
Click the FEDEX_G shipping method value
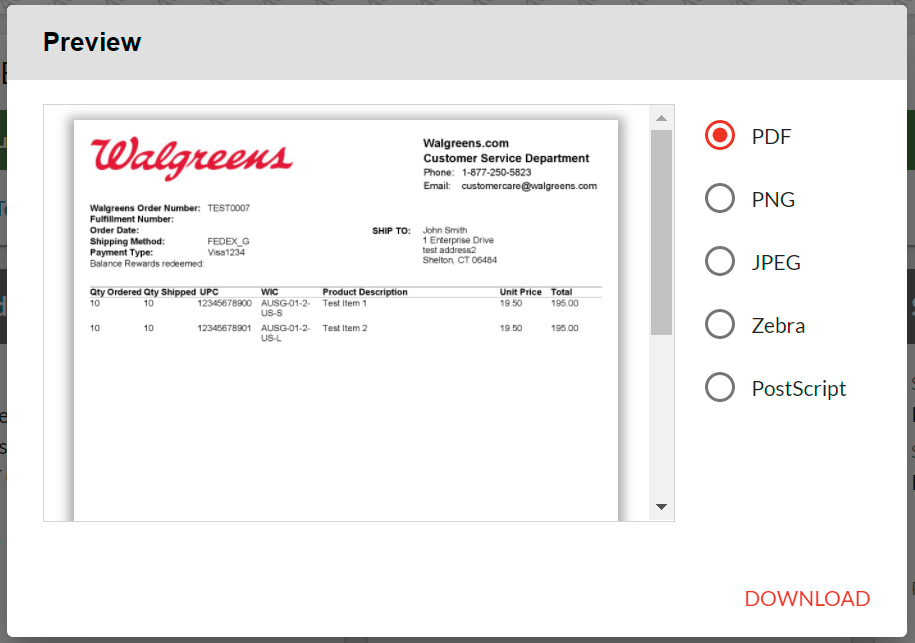tap(228, 241)
